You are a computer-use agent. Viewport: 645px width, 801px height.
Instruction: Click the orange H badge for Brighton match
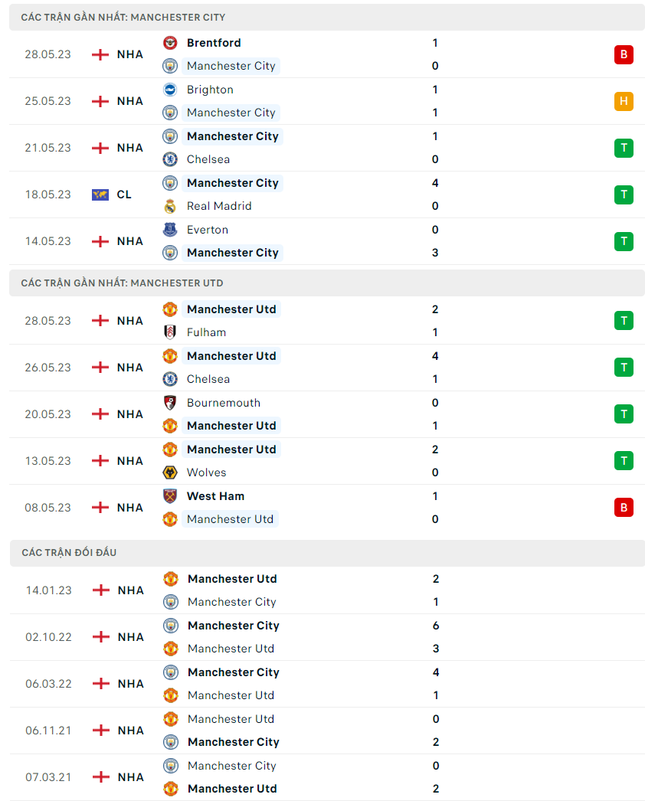[624, 101]
